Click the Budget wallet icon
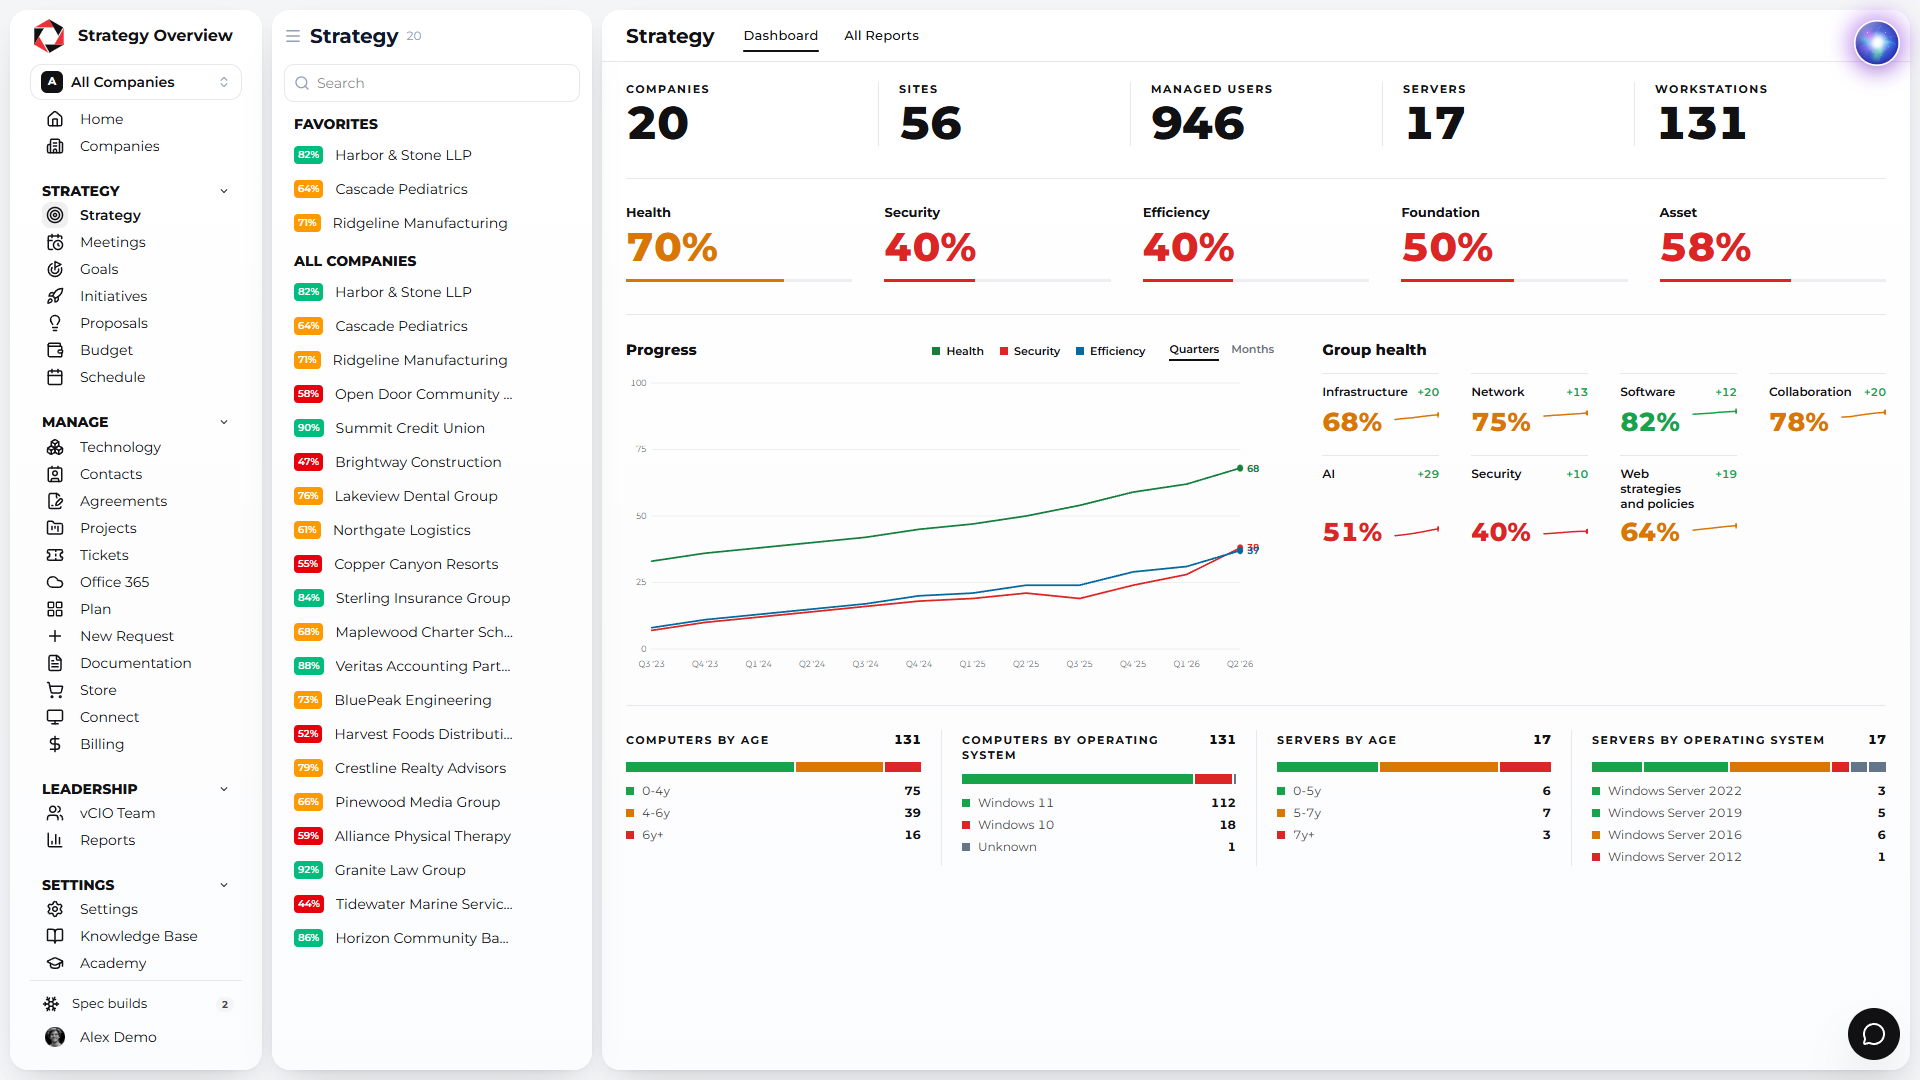The image size is (1920, 1080). click(x=55, y=350)
